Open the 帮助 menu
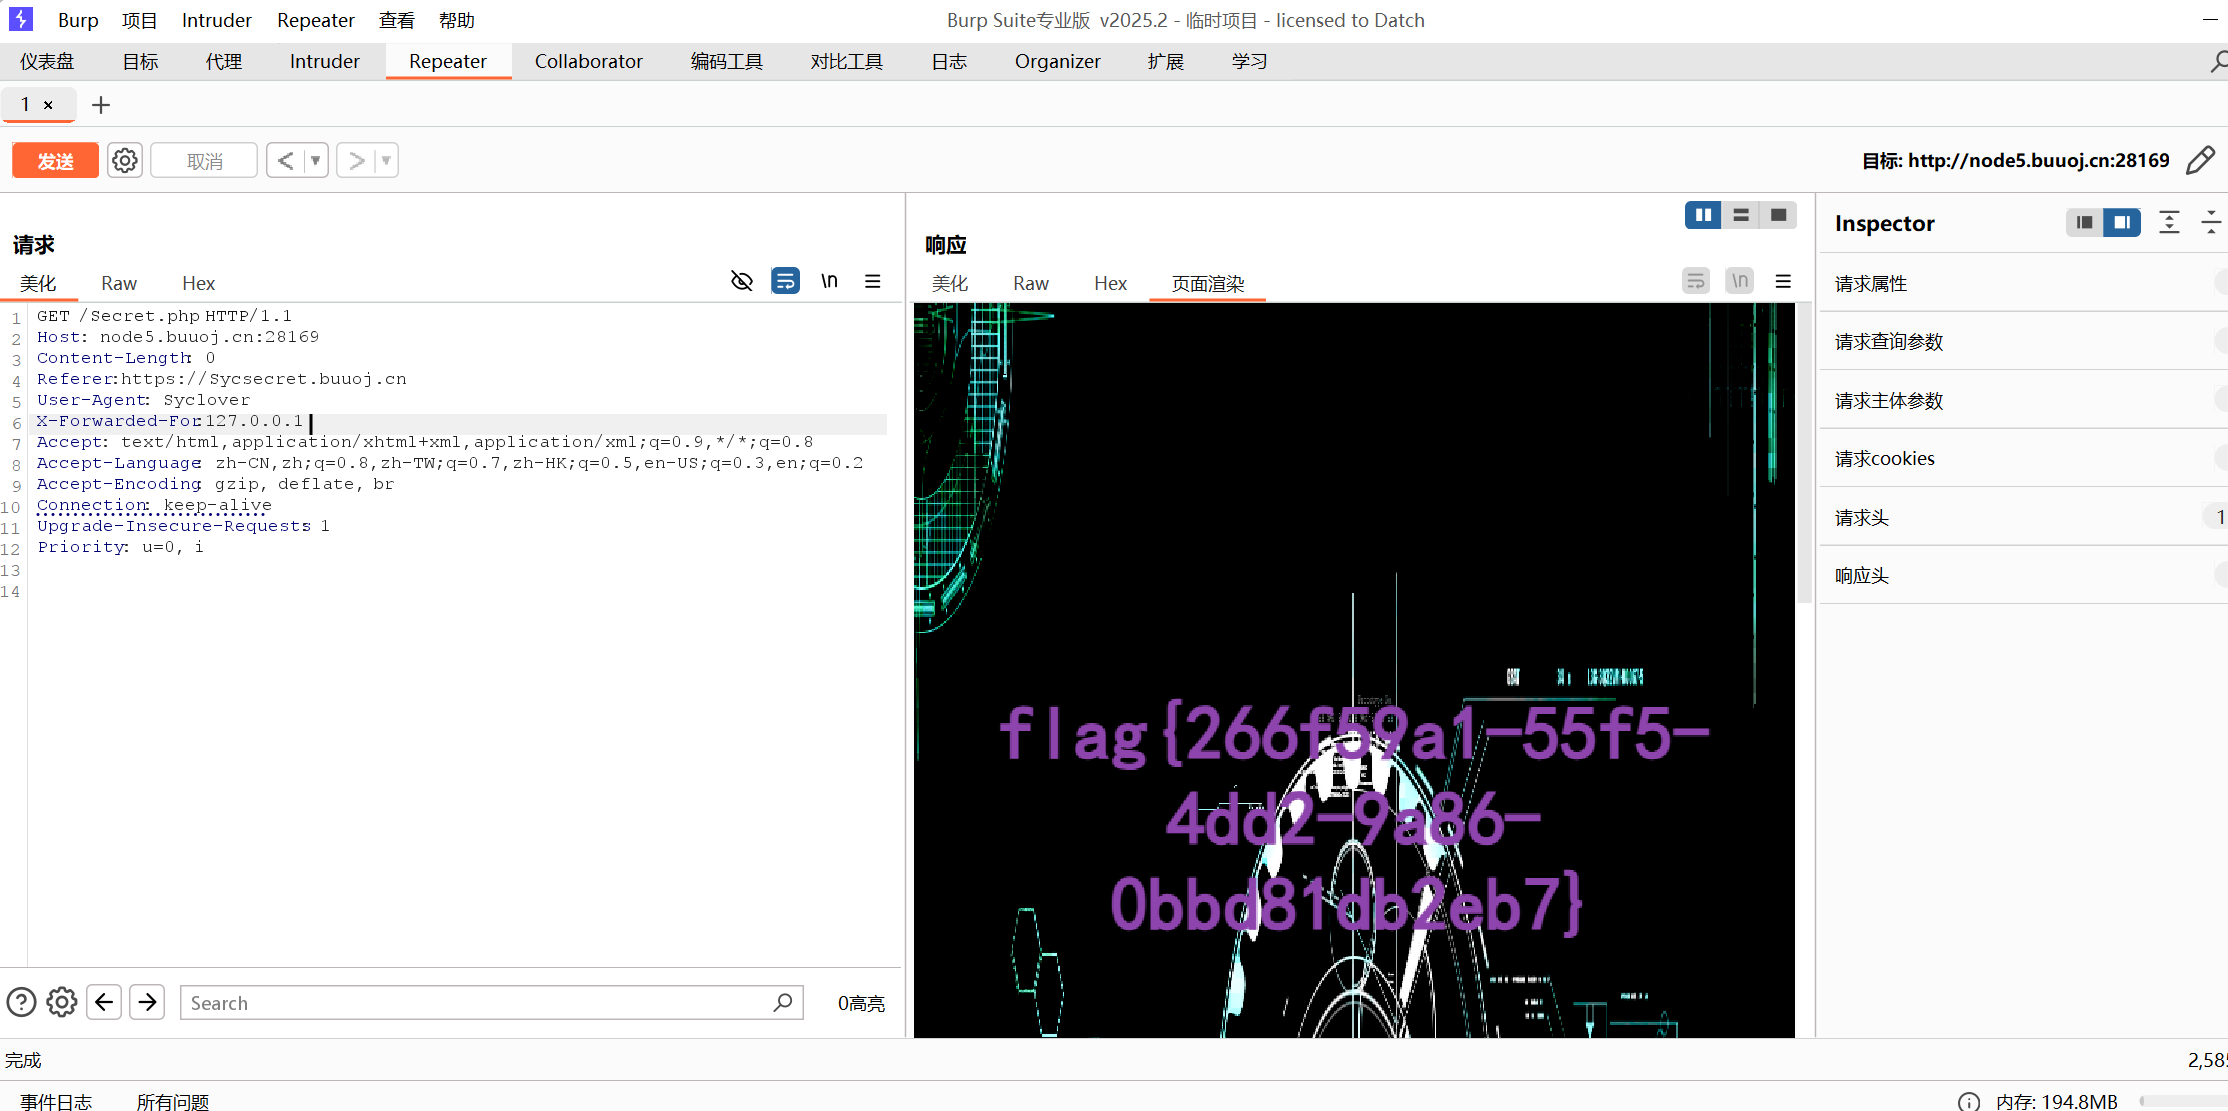This screenshot has width=2228, height=1111. tap(457, 20)
